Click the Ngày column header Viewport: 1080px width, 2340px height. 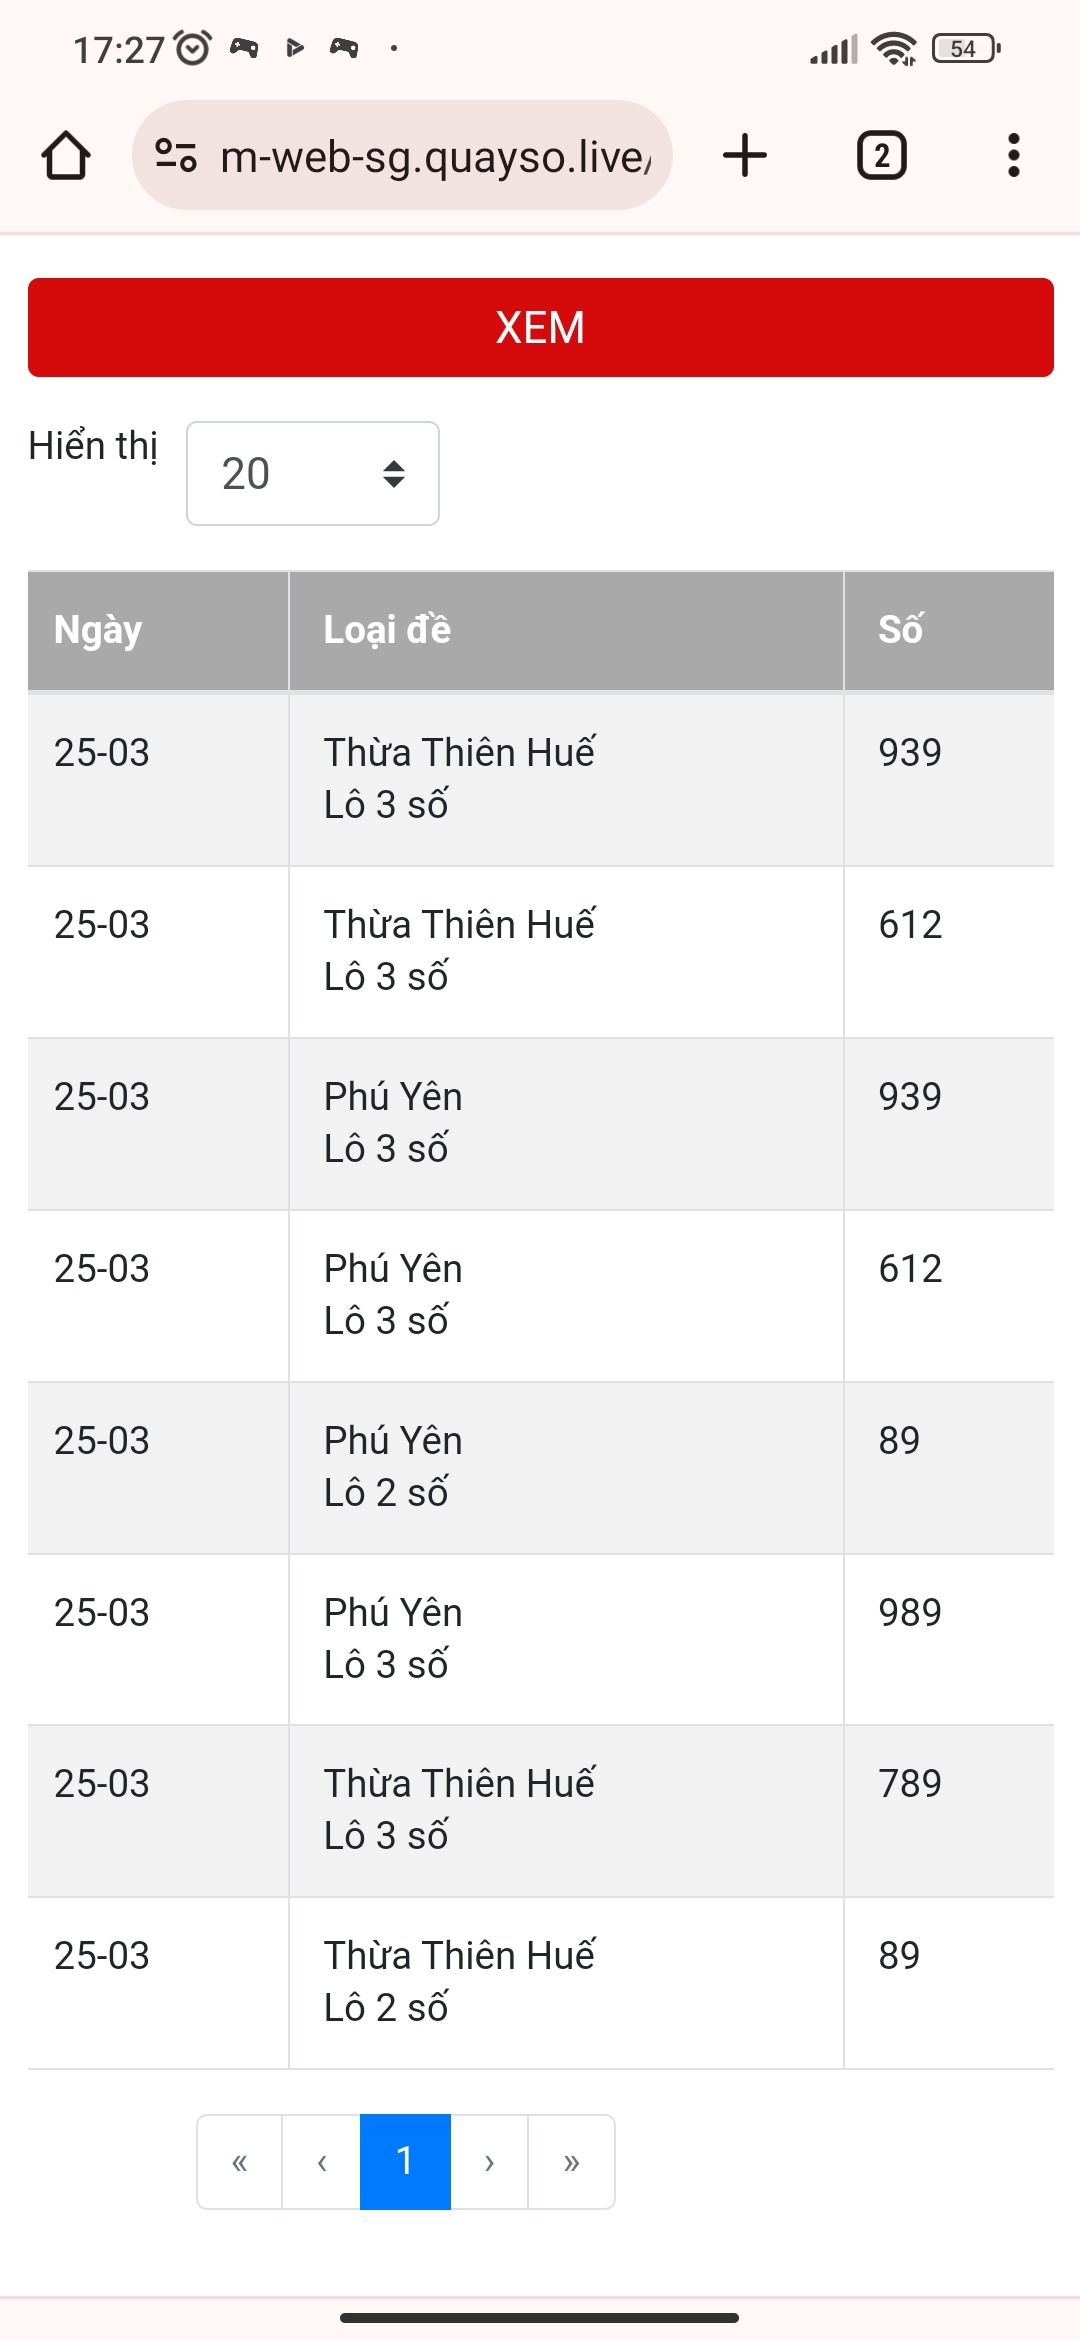pos(158,631)
